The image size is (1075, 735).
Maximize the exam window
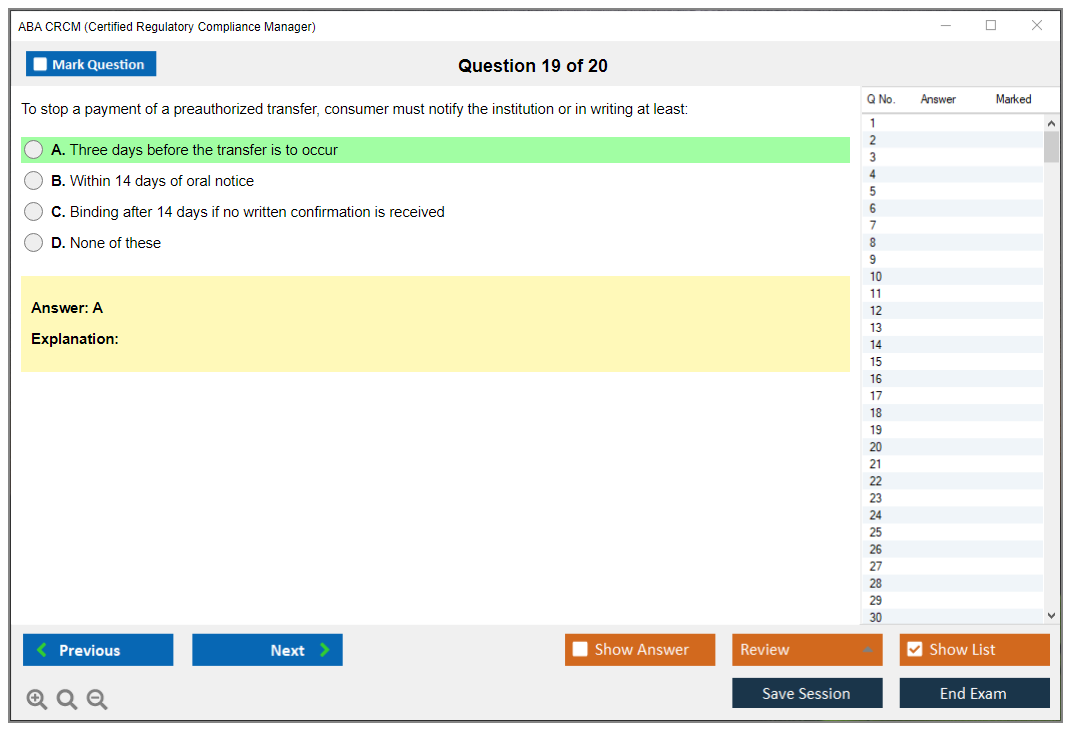click(x=991, y=26)
